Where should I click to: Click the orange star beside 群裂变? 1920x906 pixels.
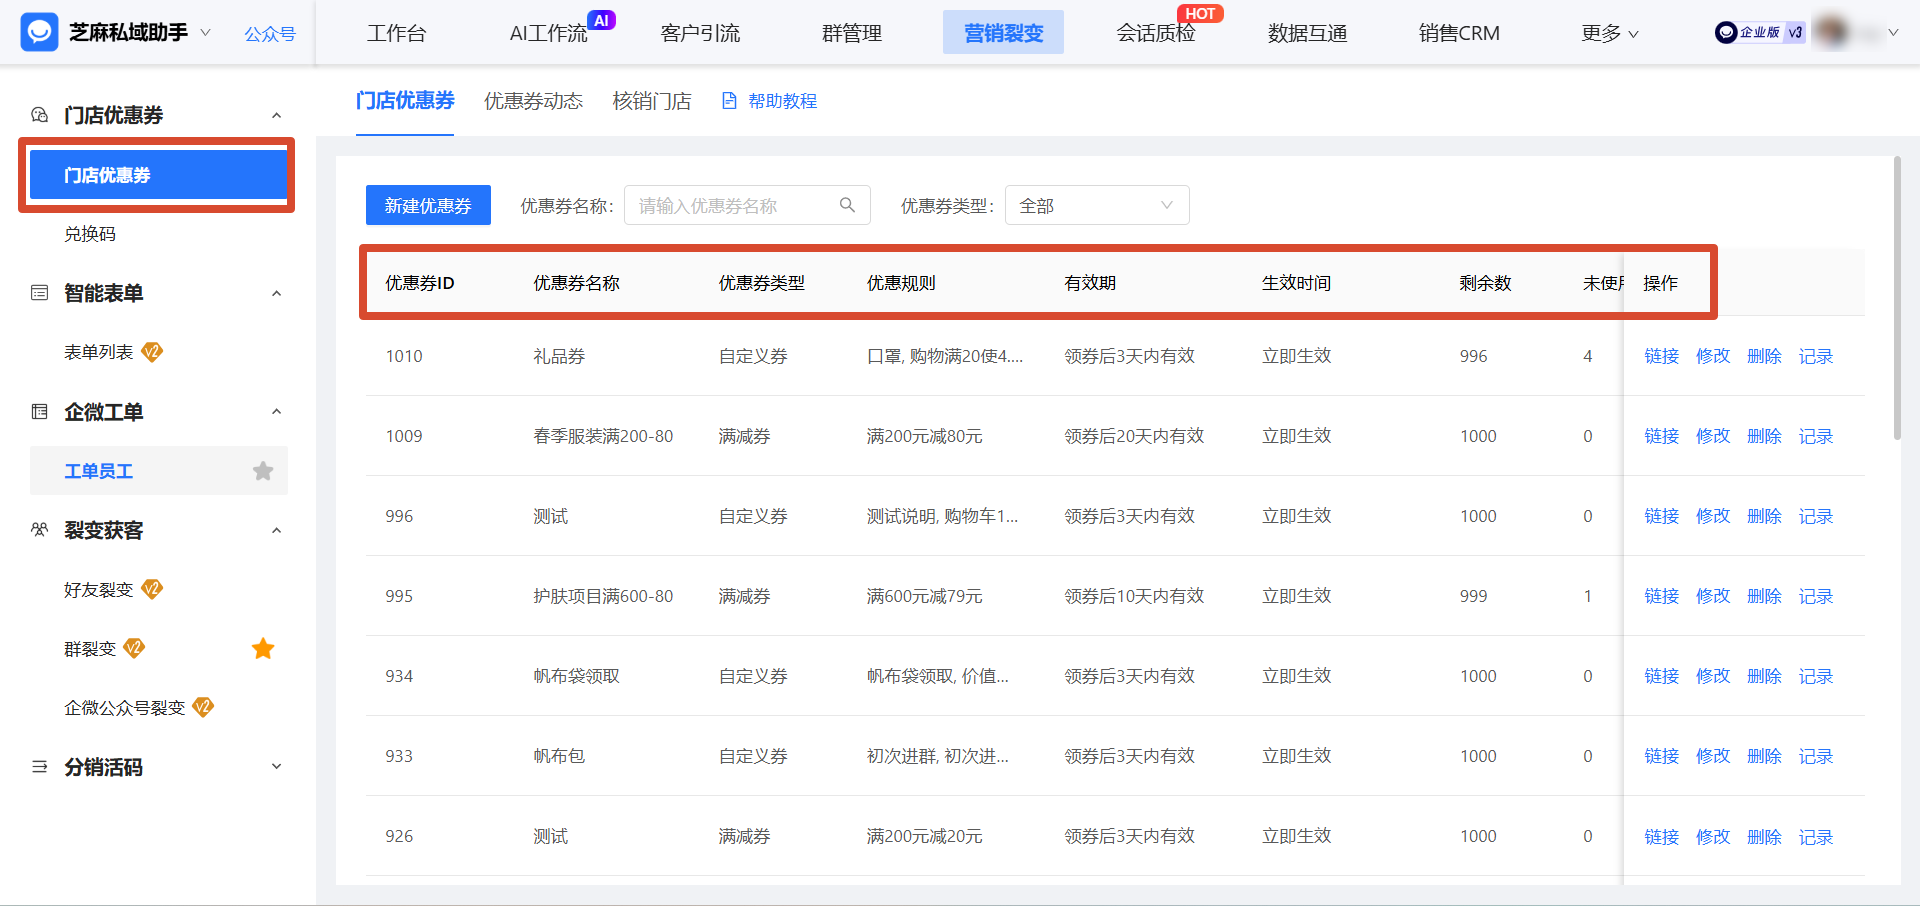pos(263,649)
